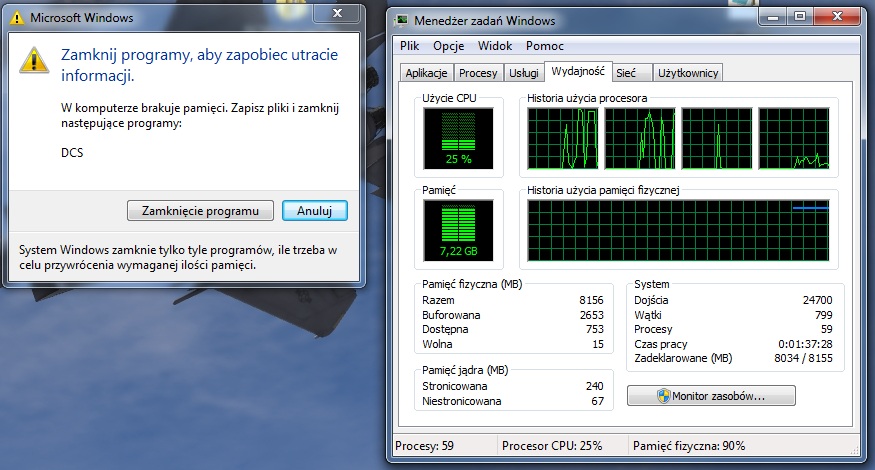The image size is (875, 470).
Task: Click the shield icon on Monitor zasobów
Action: click(663, 396)
